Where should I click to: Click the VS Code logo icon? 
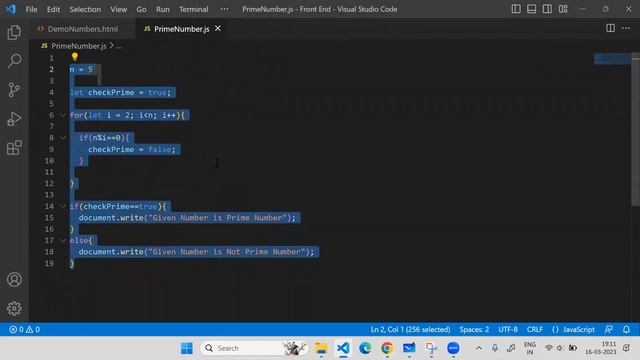click(11, 9)
